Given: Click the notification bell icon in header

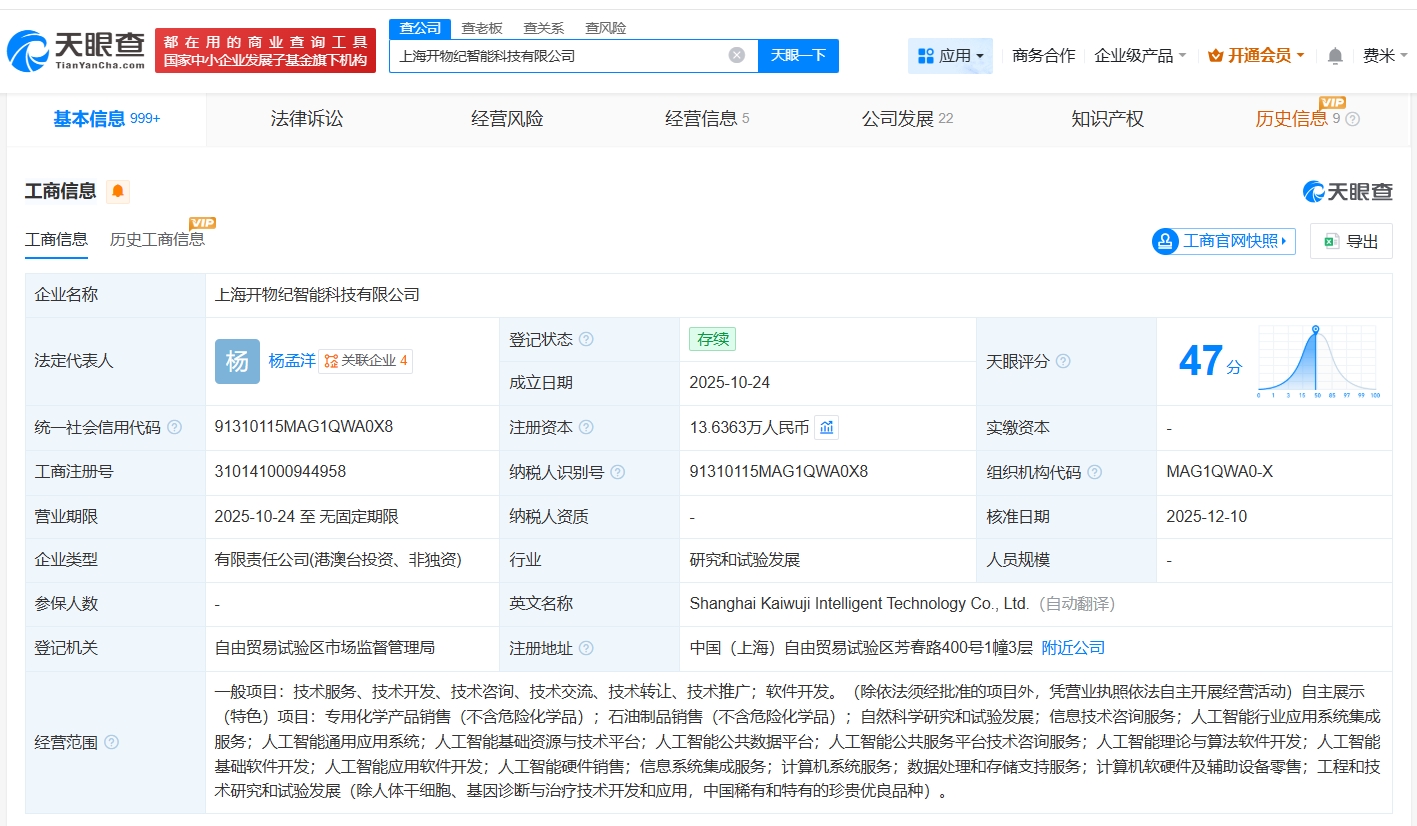Looking at the screenshot, I should pyautogui.click(x=1335, y=56).
